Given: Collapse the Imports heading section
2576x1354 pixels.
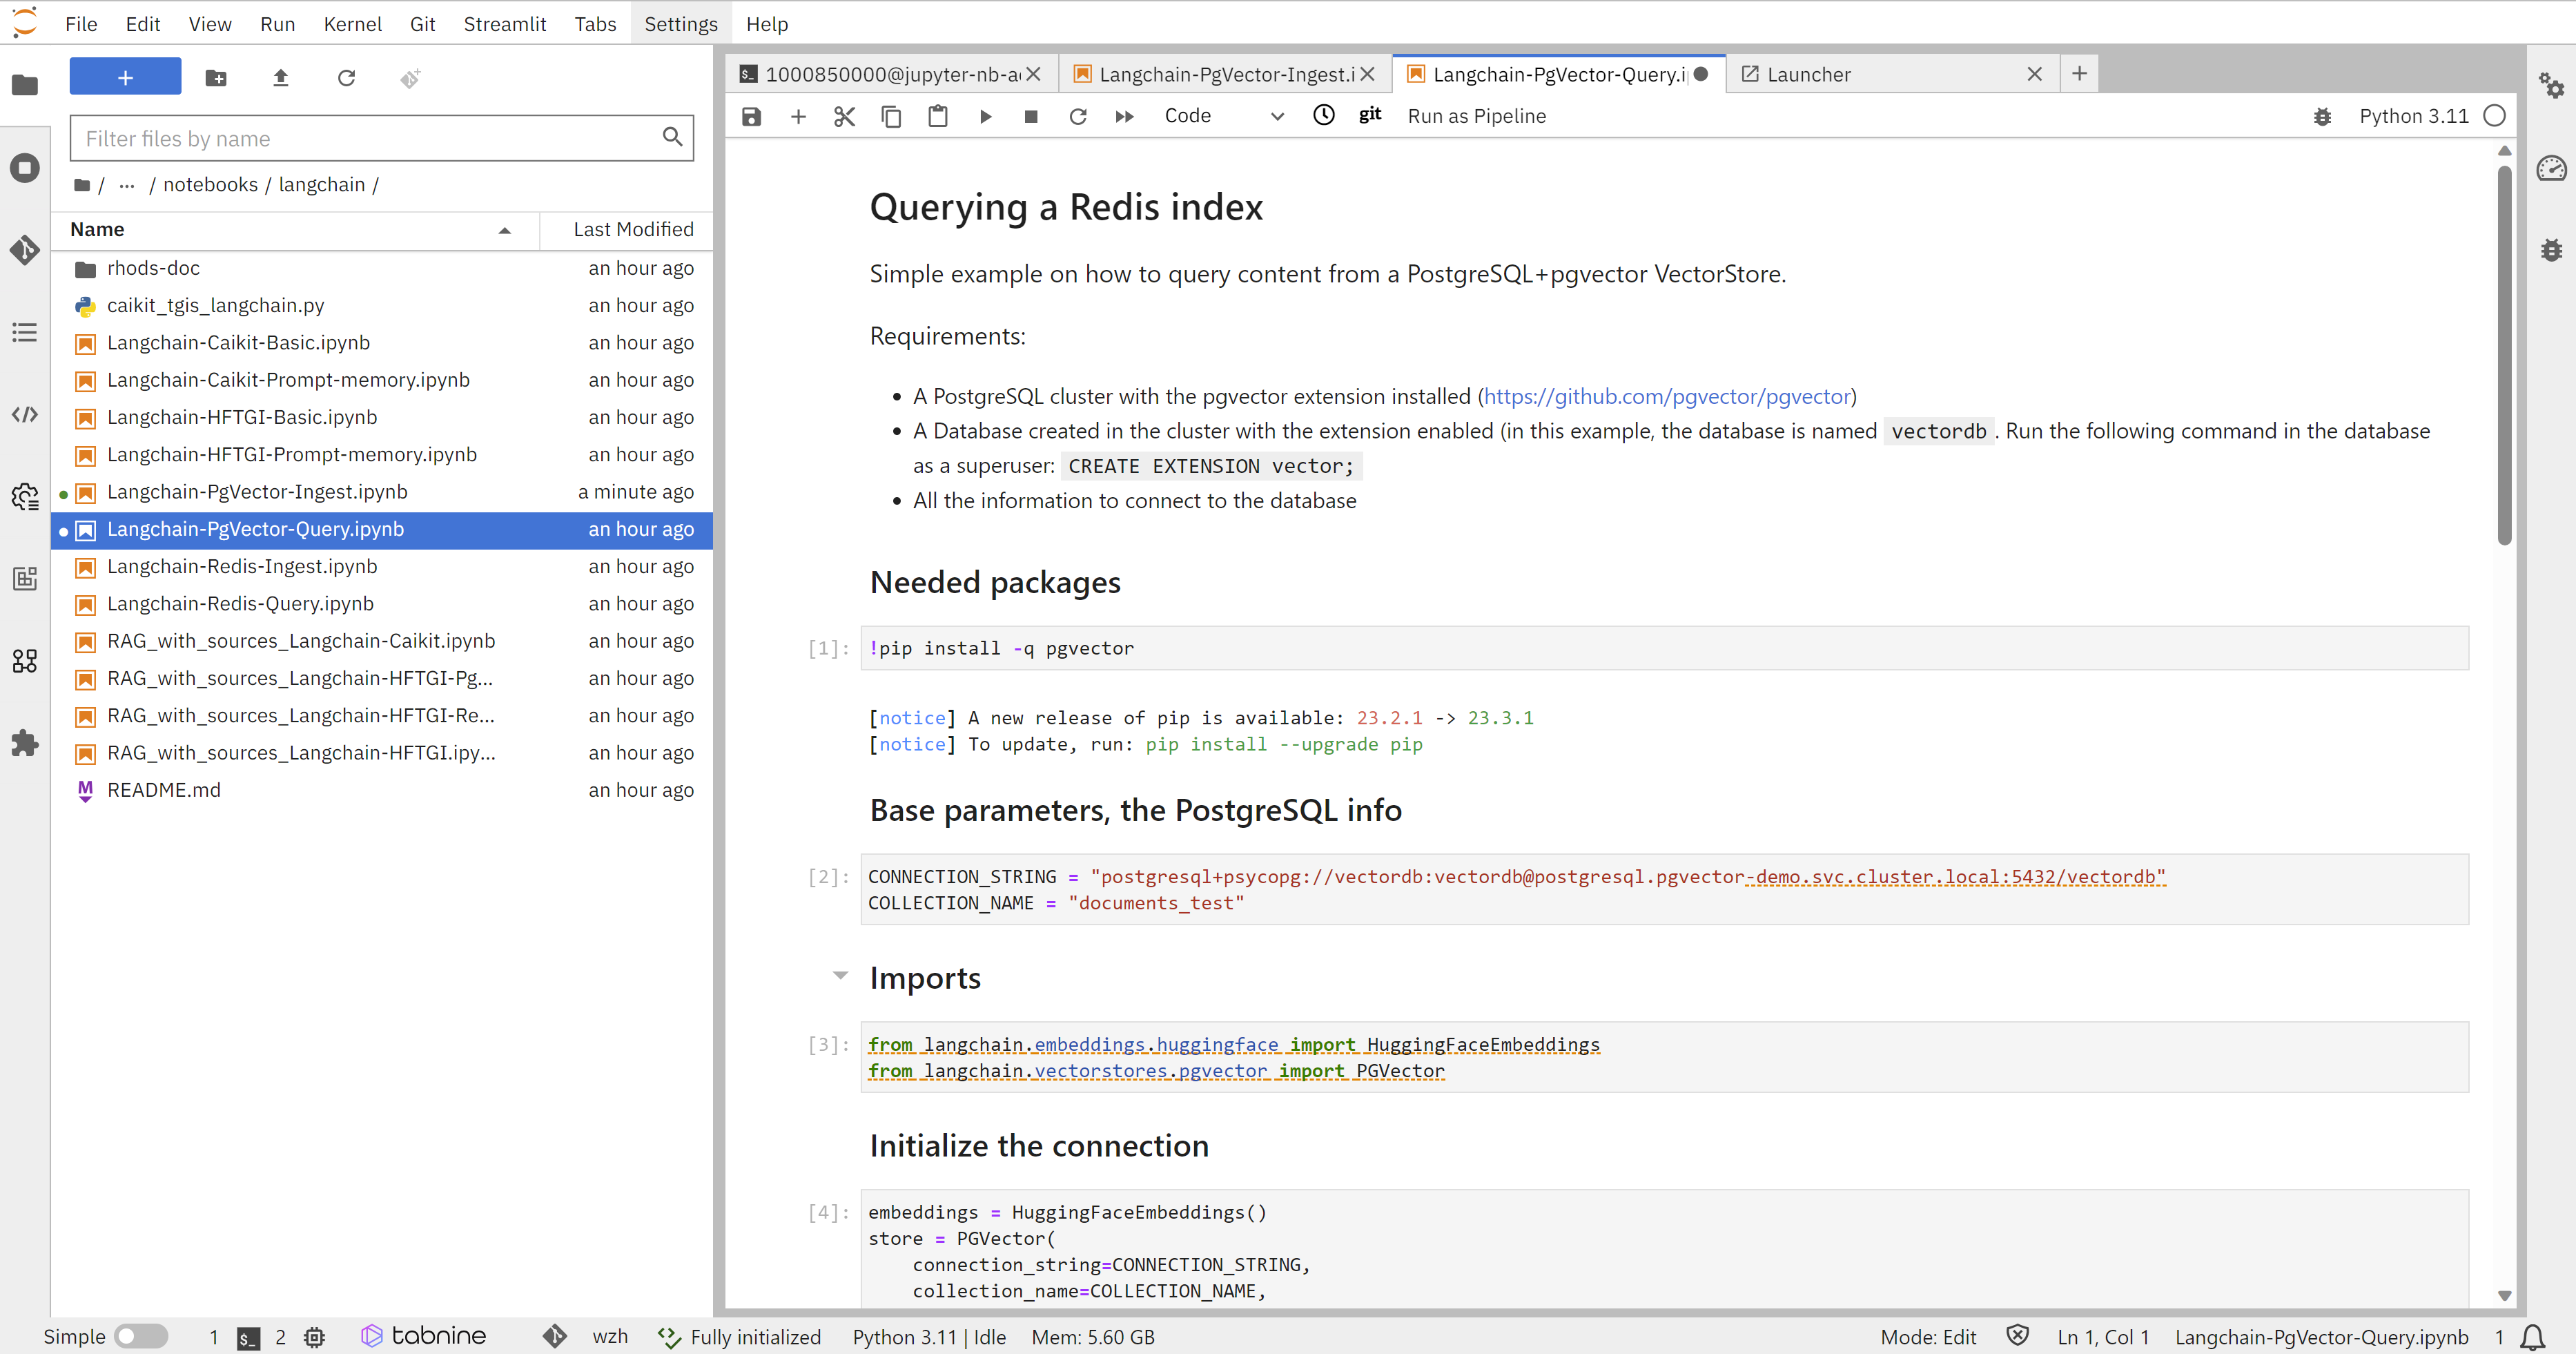Looking at the screenshot, I should [x=840, y=975].
